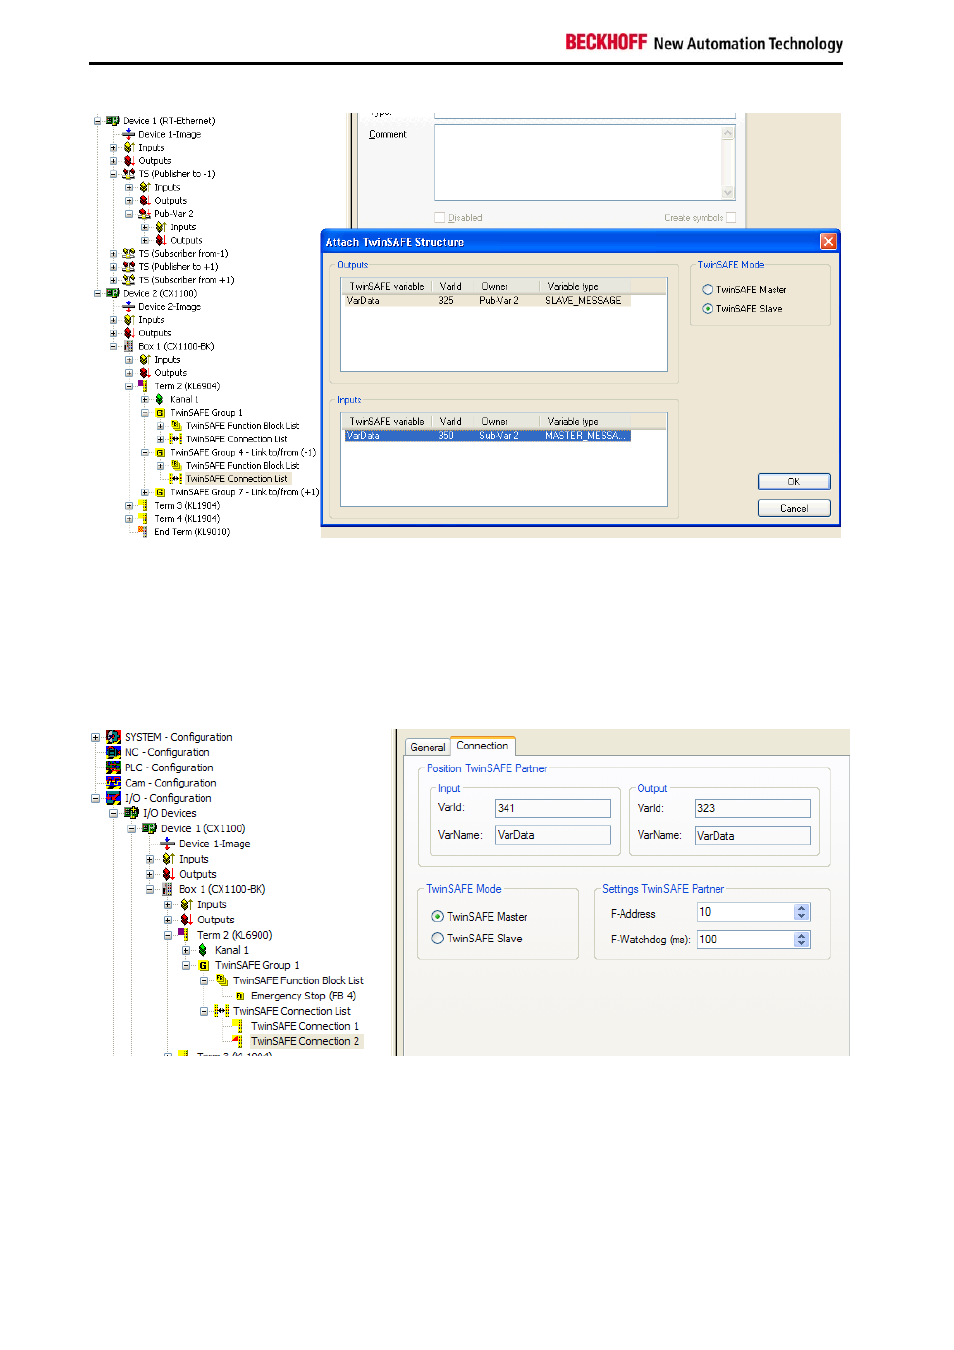Image resolution: width=954 pixels, height=1350 pixels.
Task: Select the VarData row with VarId 350
Action: (488, 436)
